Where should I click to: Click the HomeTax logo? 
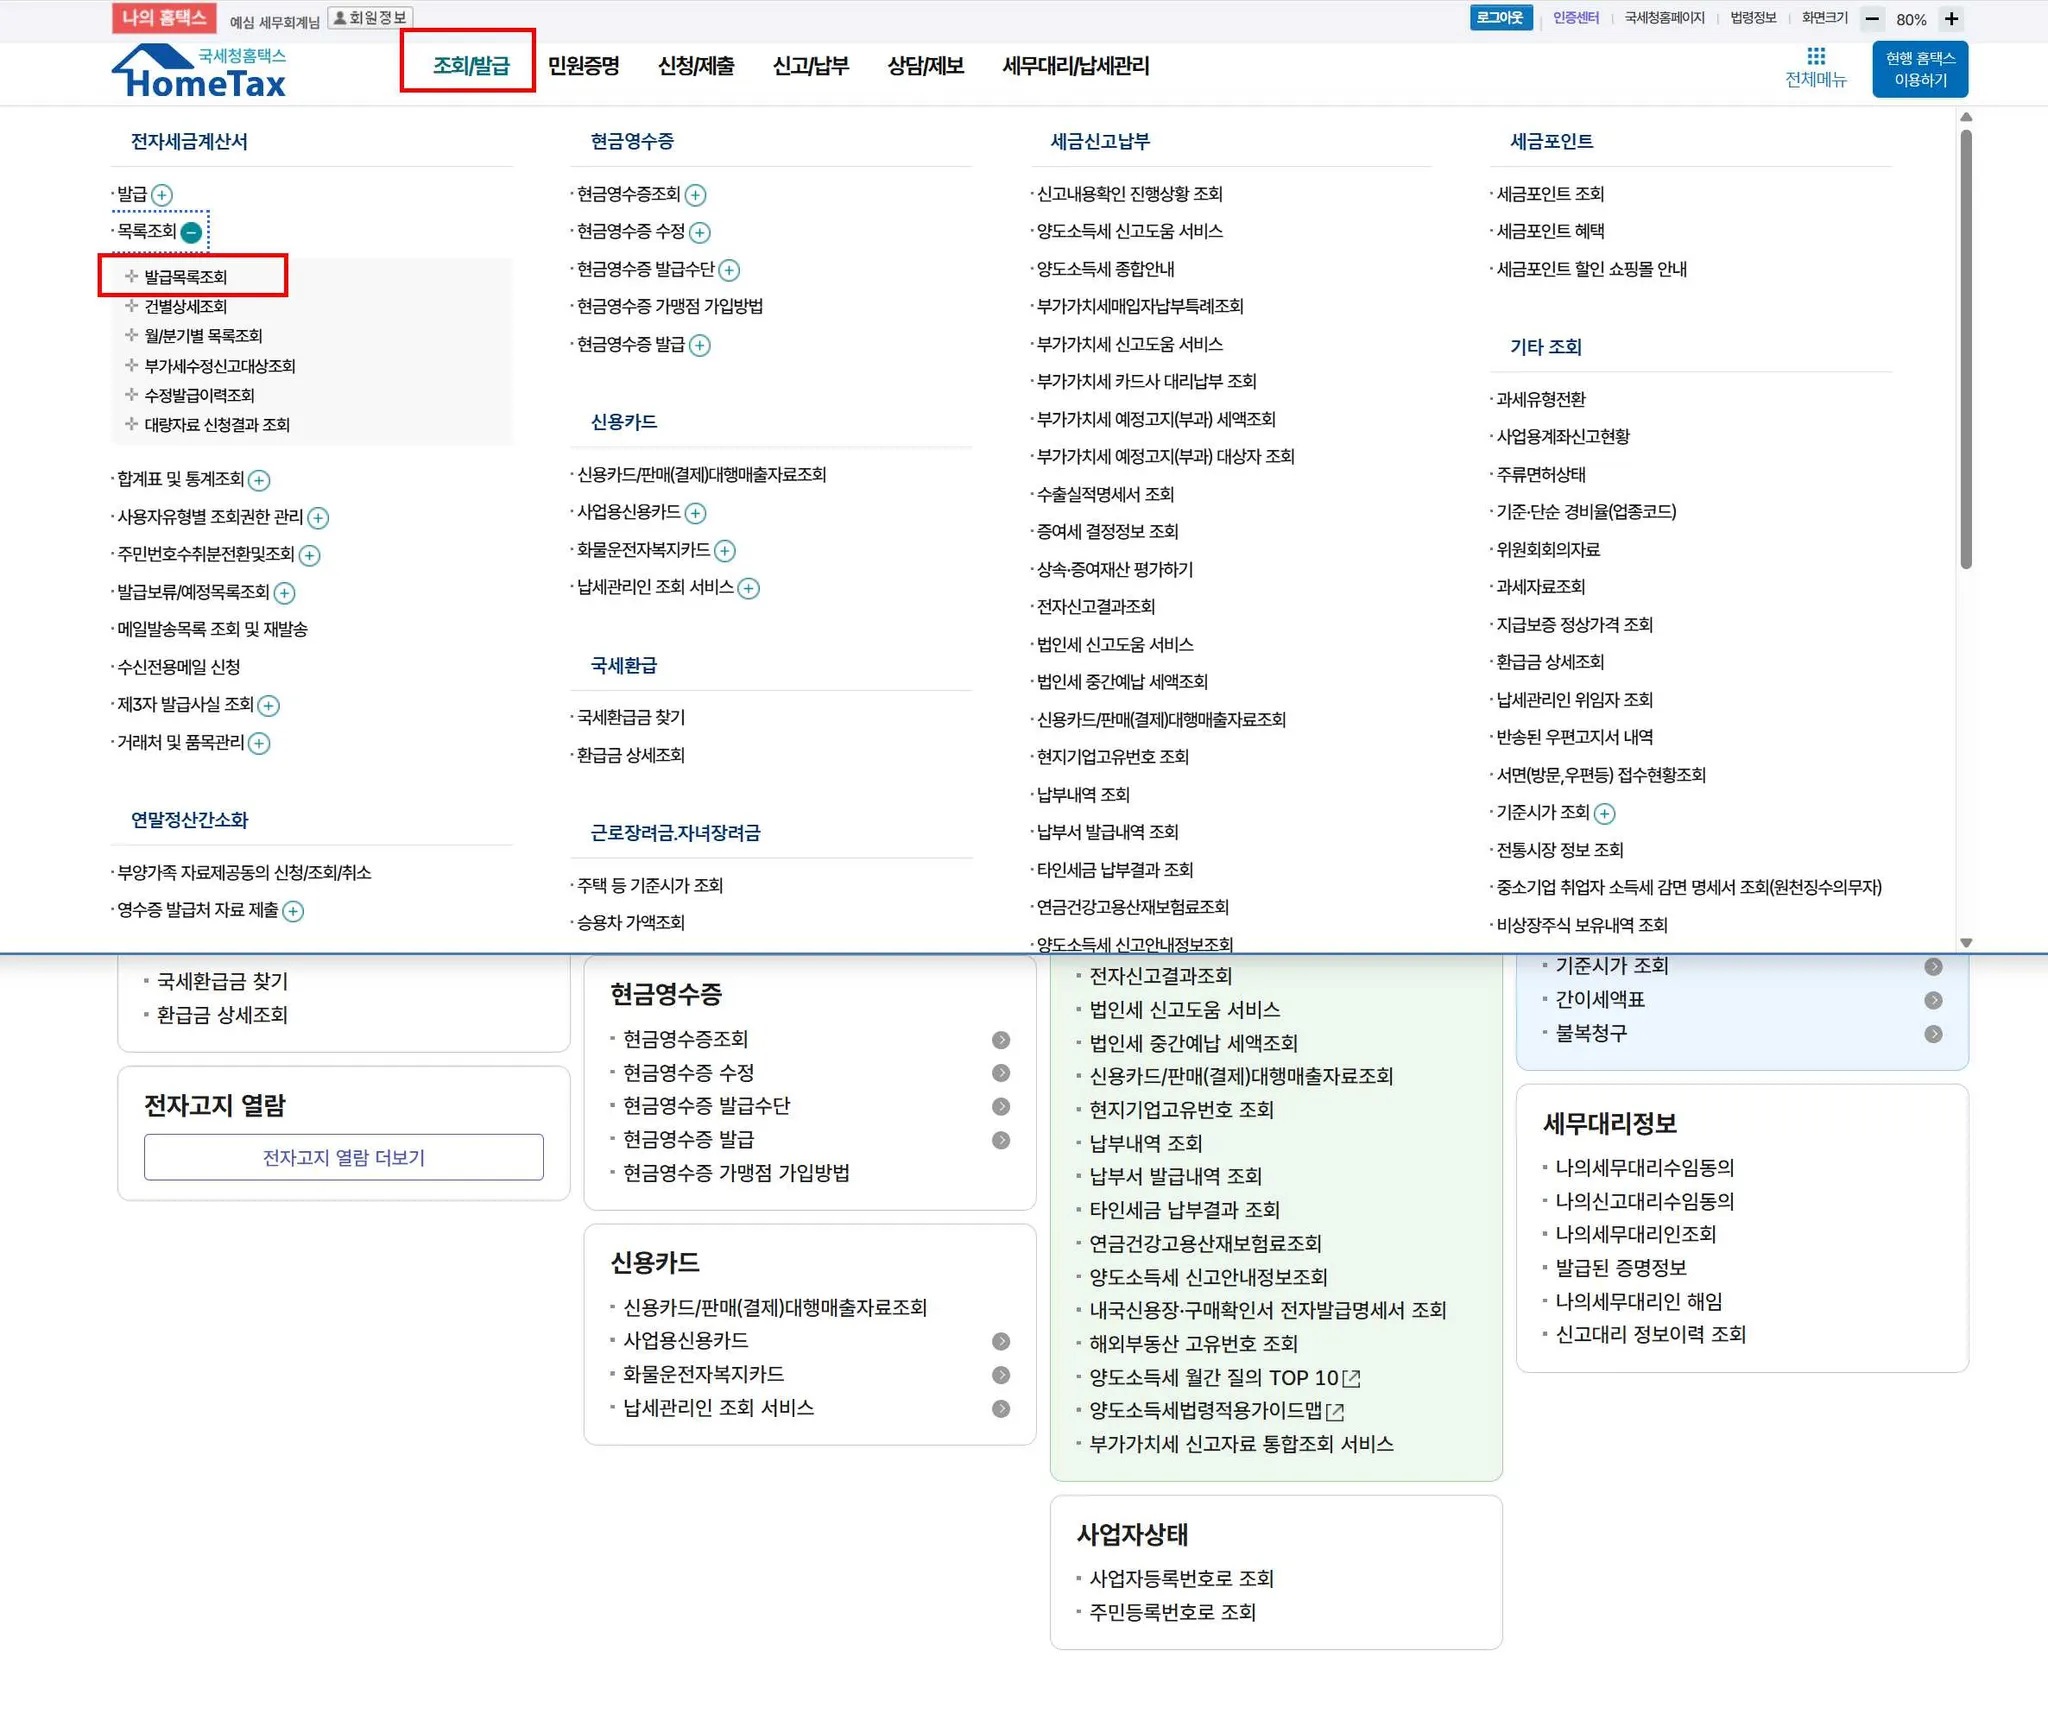tap(199, 72)
